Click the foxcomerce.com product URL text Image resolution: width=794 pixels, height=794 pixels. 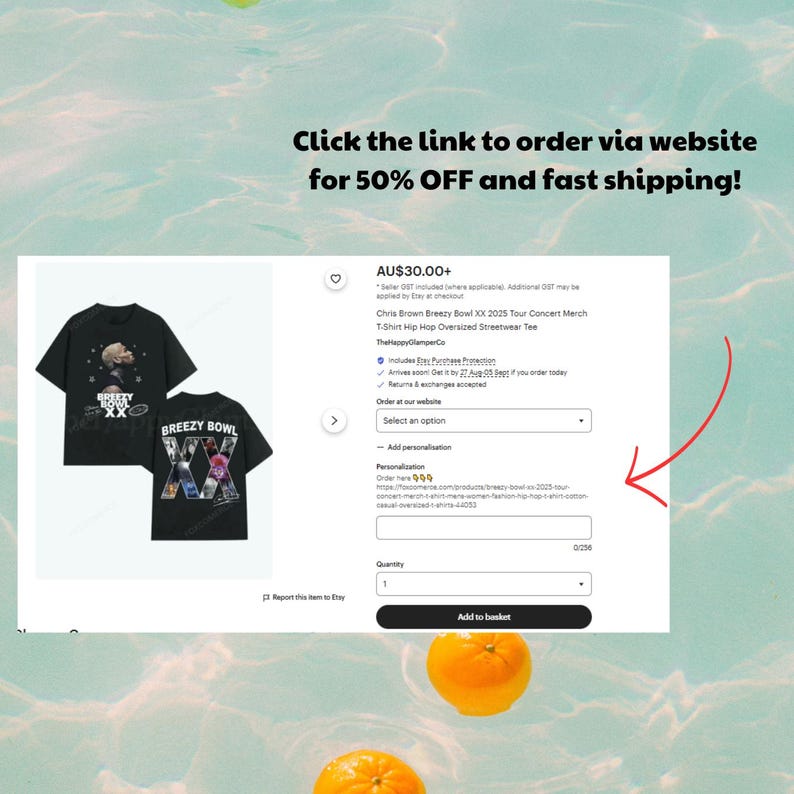482,496
